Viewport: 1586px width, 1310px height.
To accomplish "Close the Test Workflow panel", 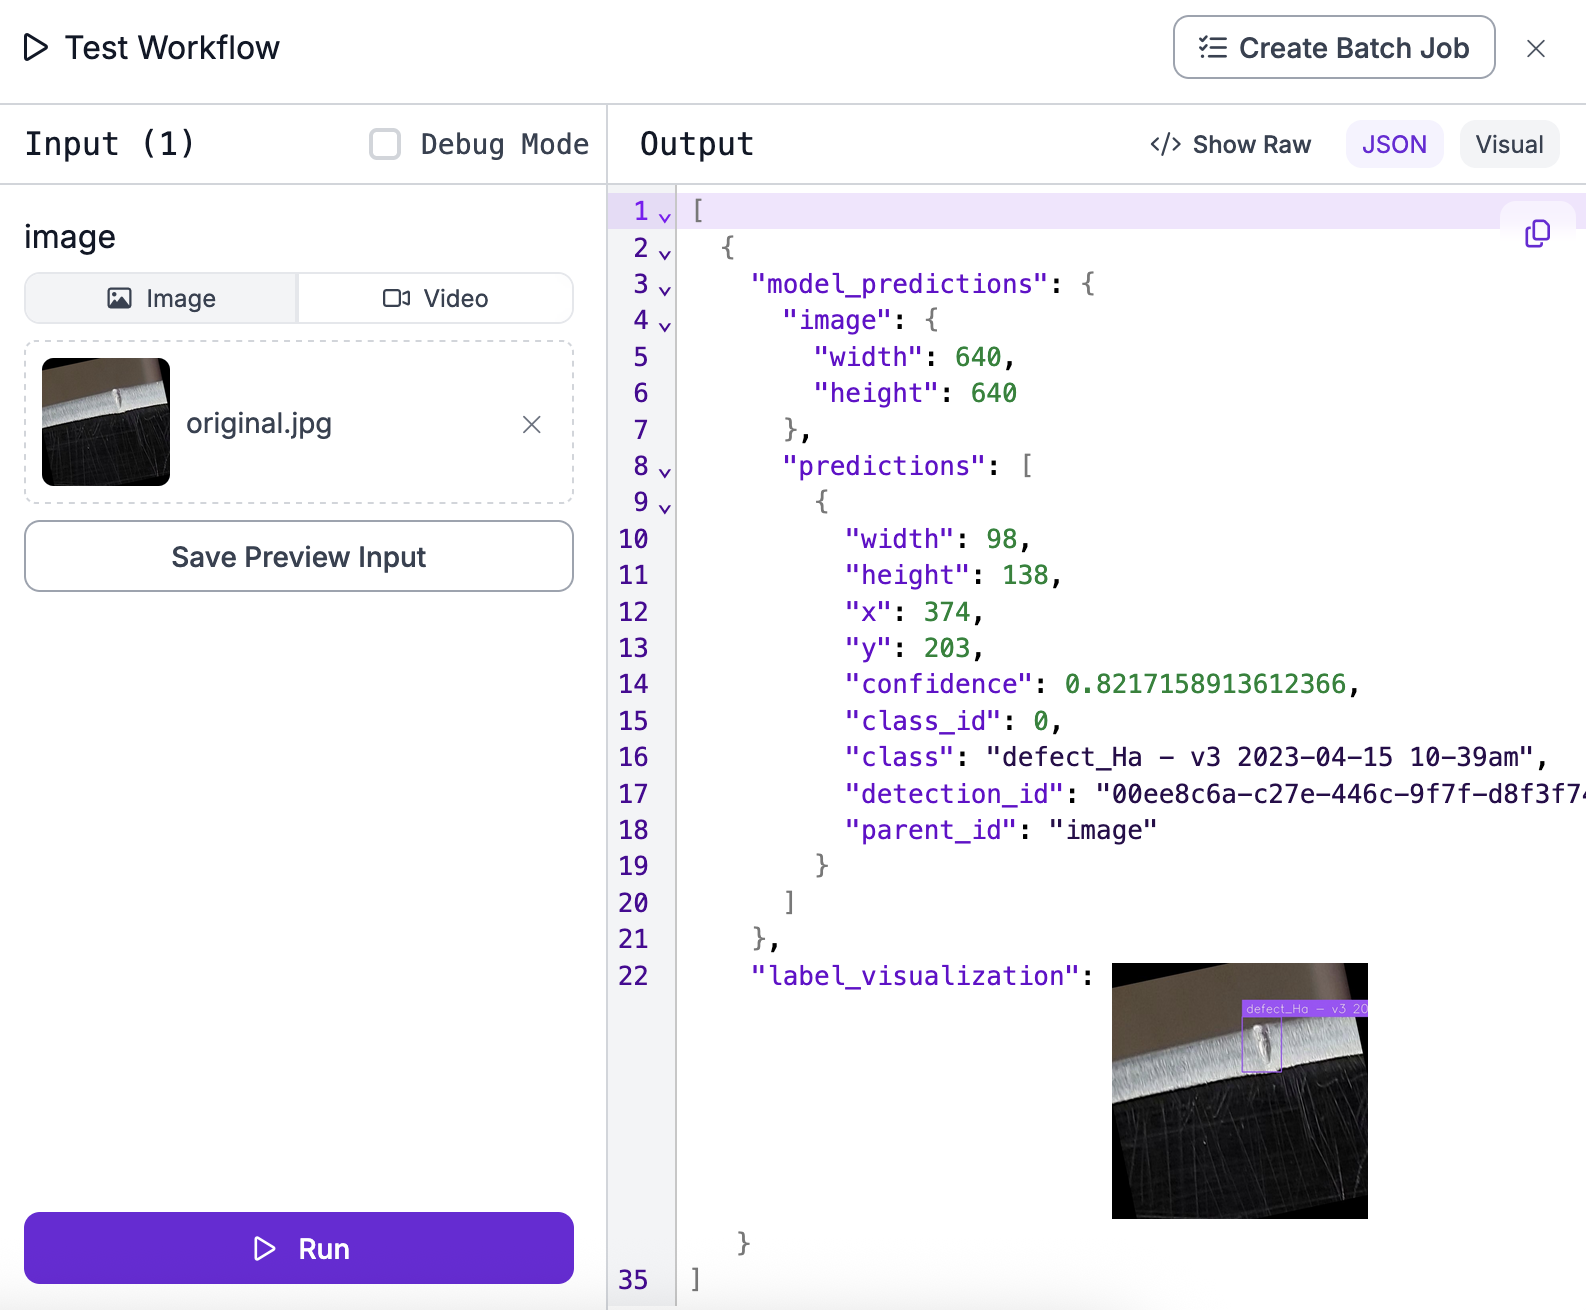I will coord(1536,49).
